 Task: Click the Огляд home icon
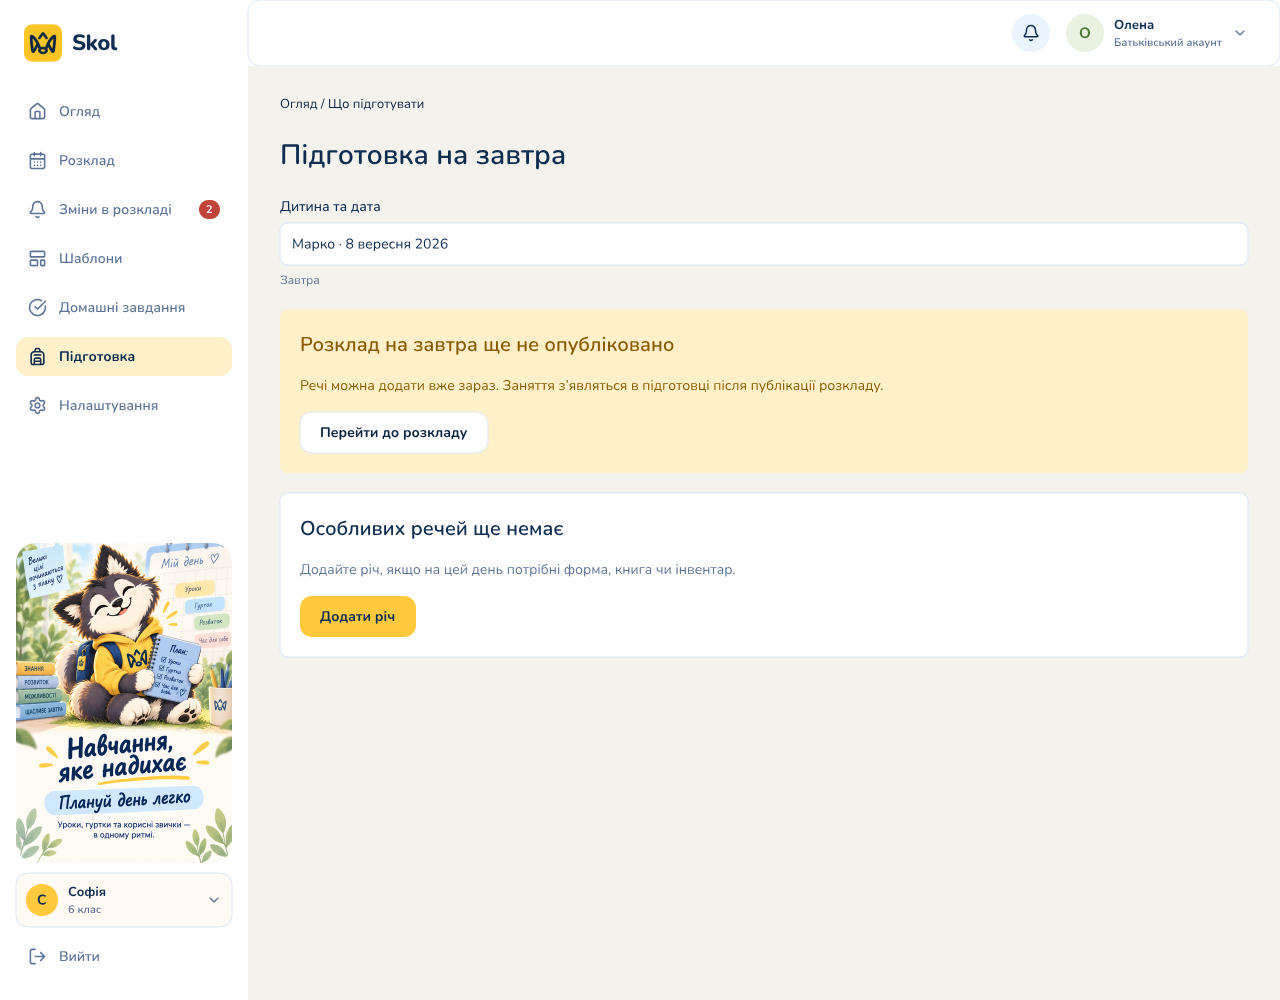38,111
